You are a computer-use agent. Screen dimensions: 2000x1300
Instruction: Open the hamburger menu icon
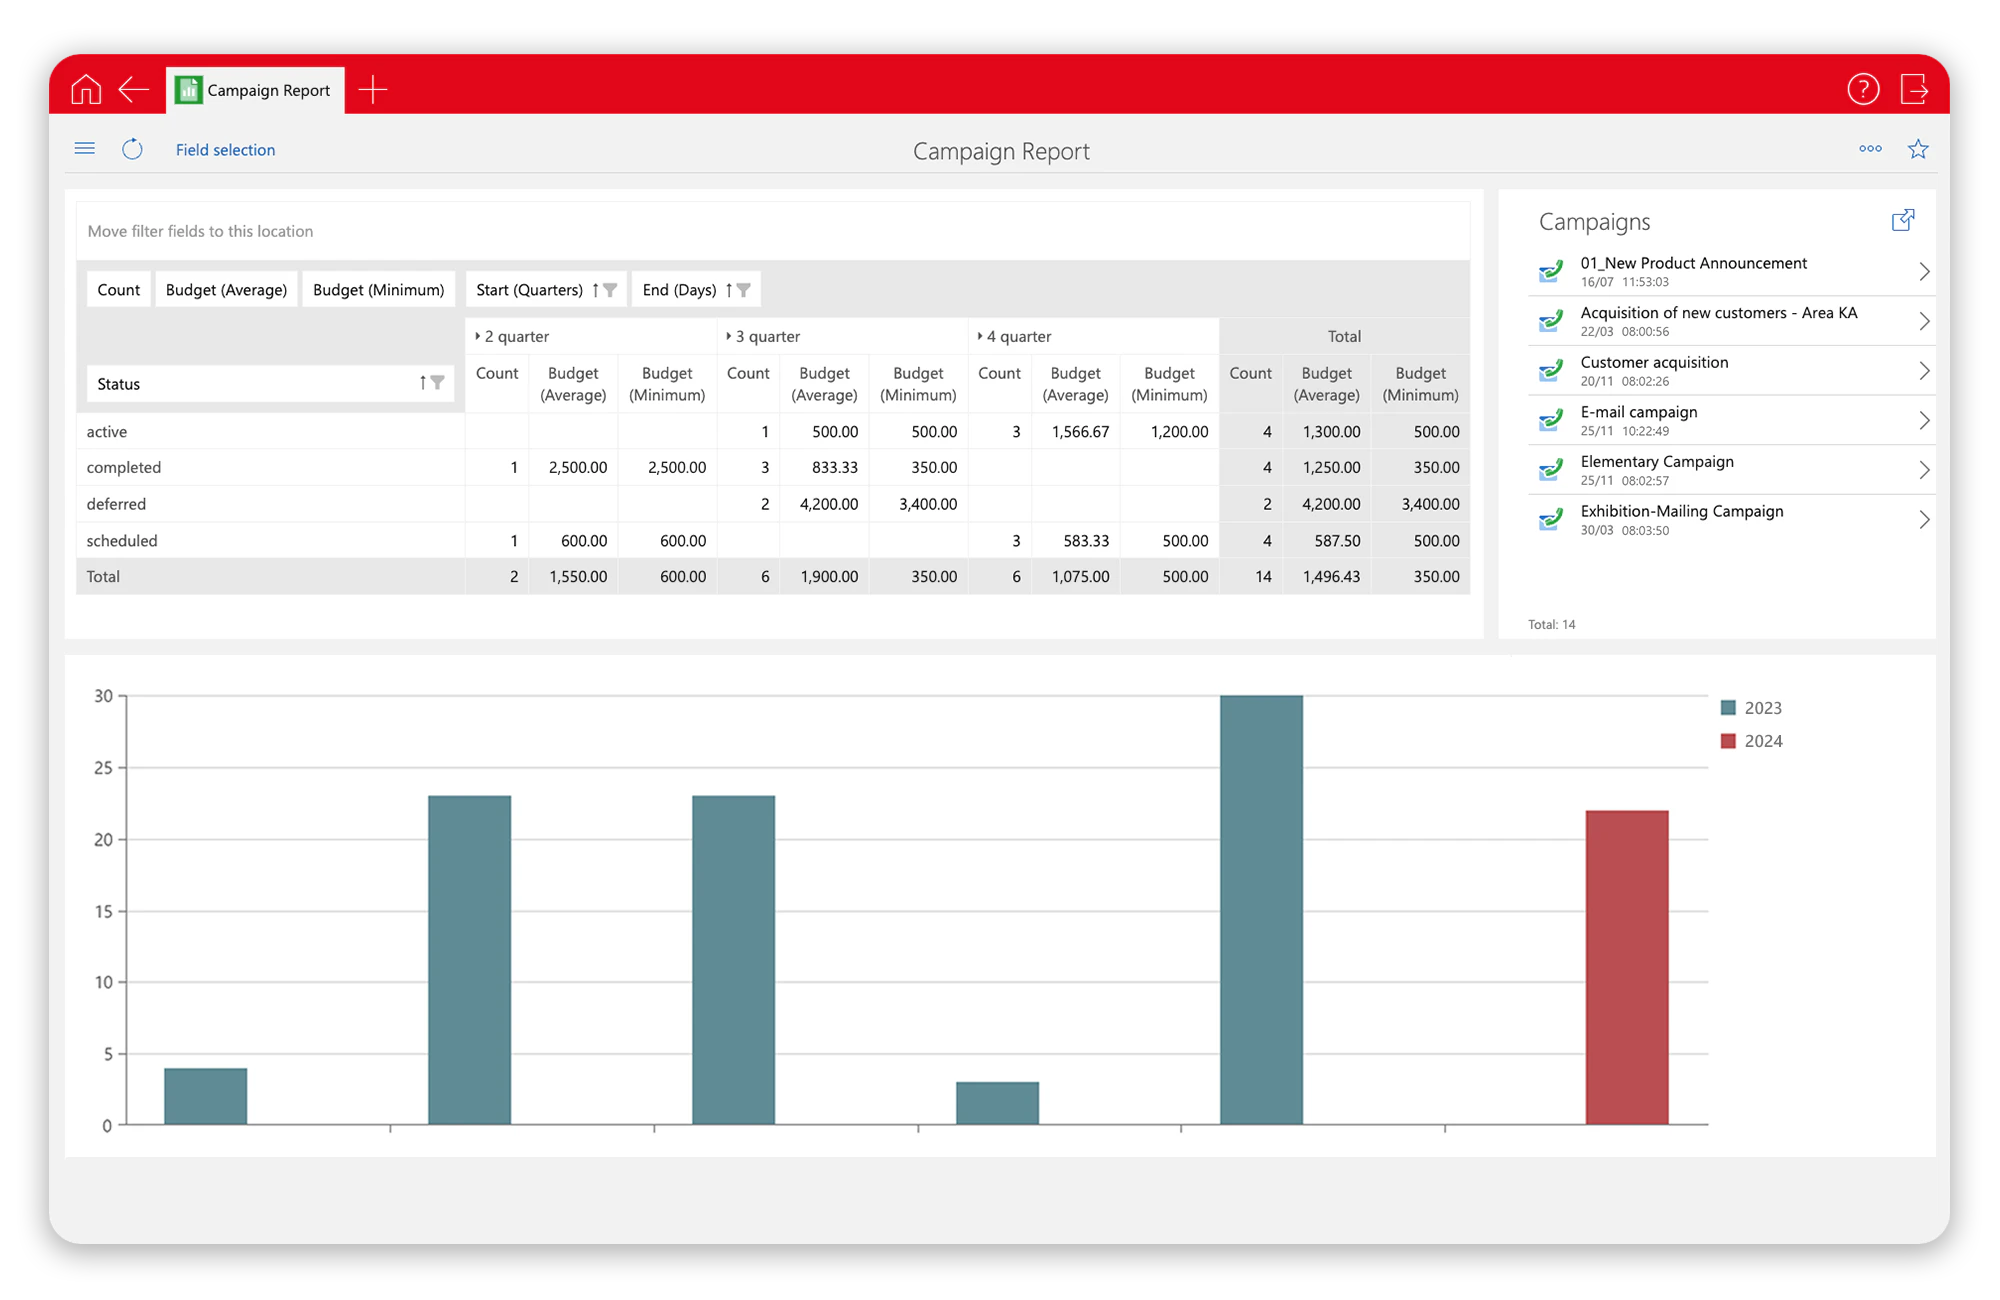85,149
